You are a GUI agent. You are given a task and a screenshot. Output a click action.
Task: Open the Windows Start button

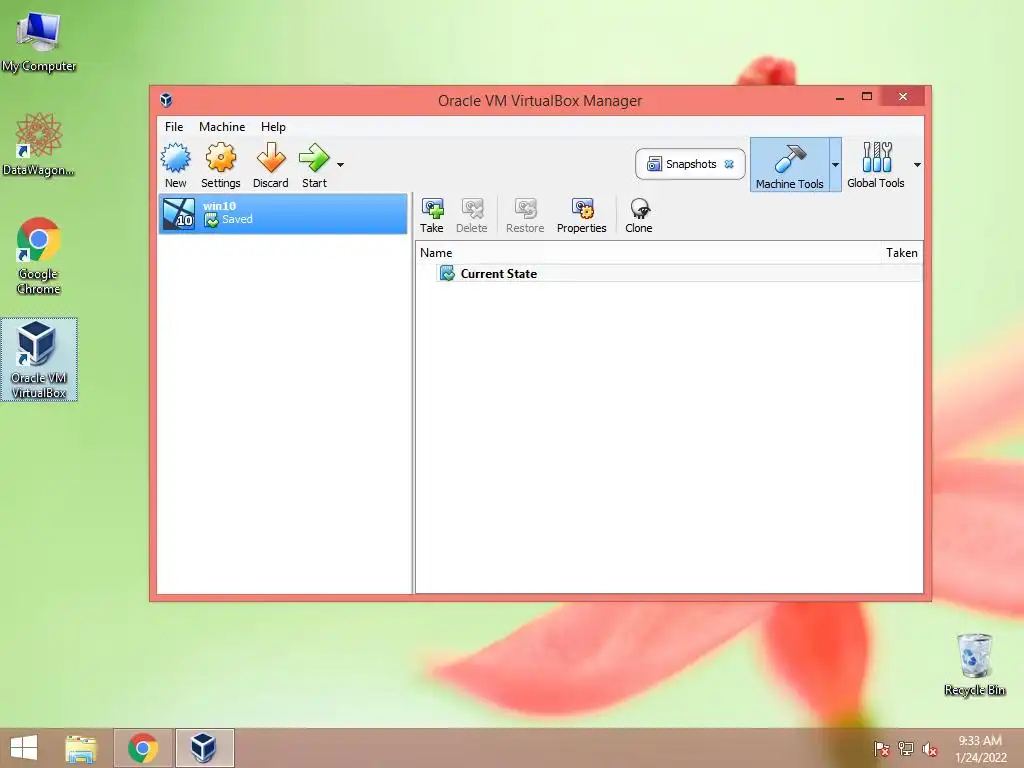coord(24,748)
